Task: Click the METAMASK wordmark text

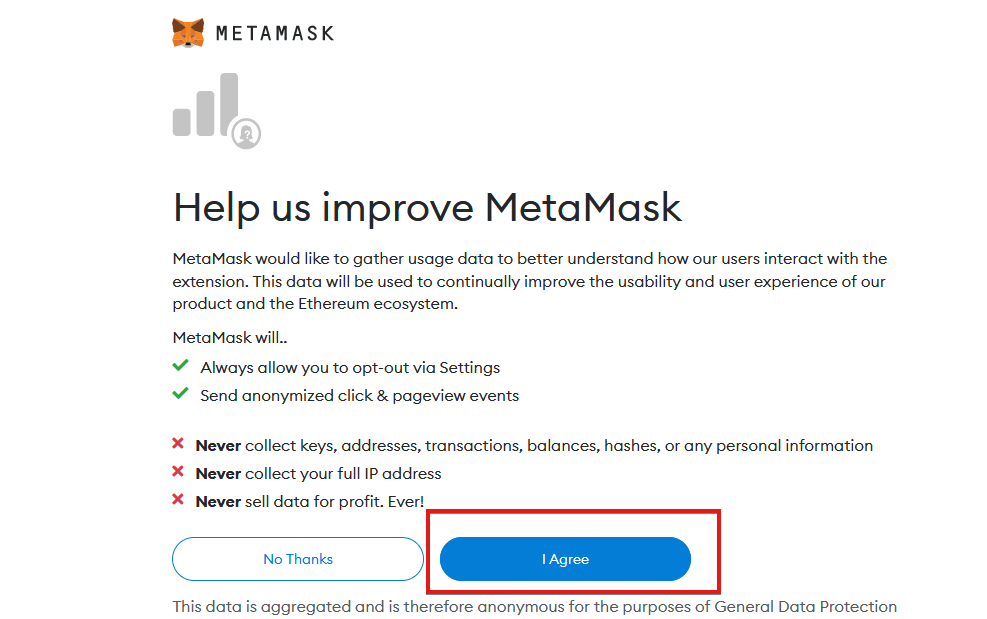Action: pyautogui.click(x=275, y=33)
